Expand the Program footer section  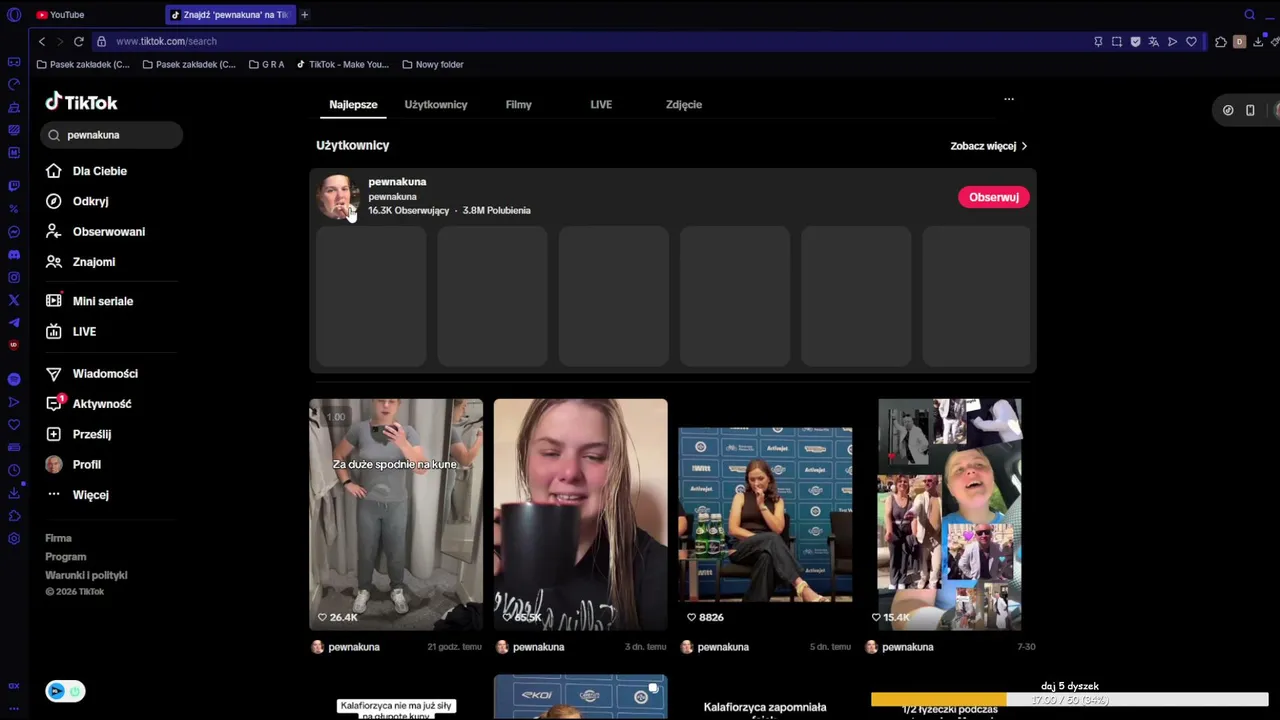pyautogui.click(x=66, y=556)
